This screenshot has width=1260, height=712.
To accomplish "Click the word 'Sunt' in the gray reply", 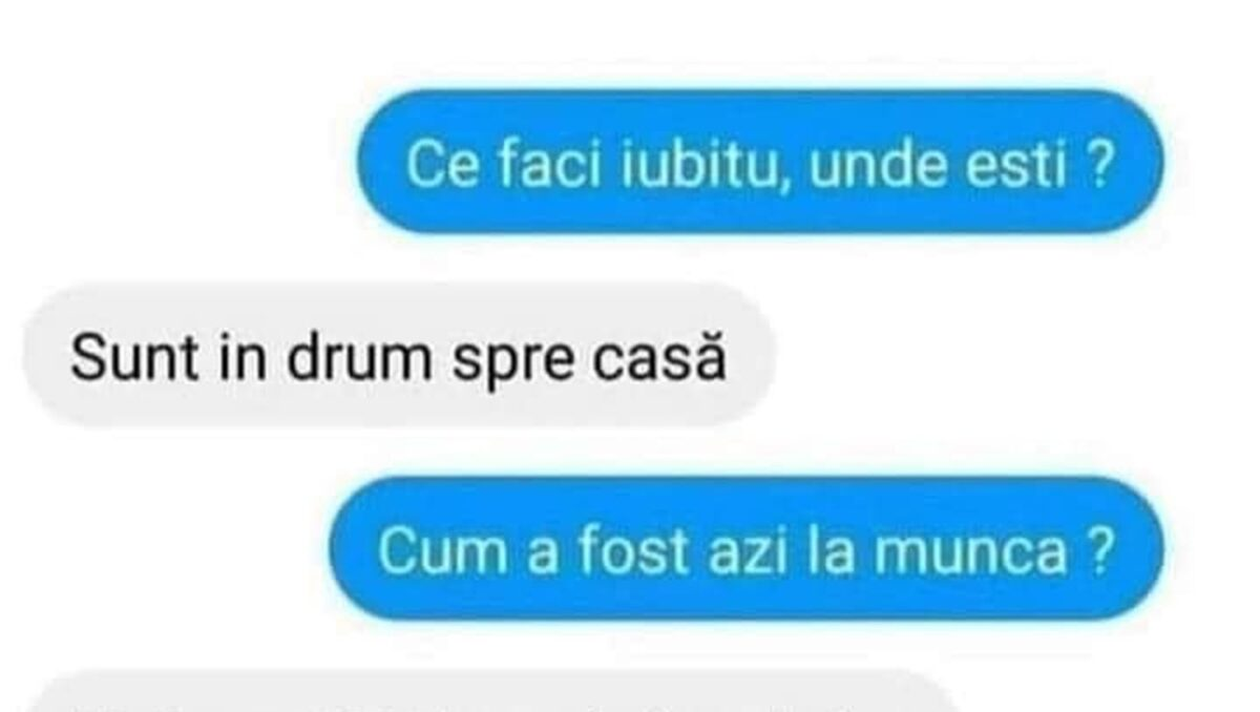I will (x=118, y=359).
